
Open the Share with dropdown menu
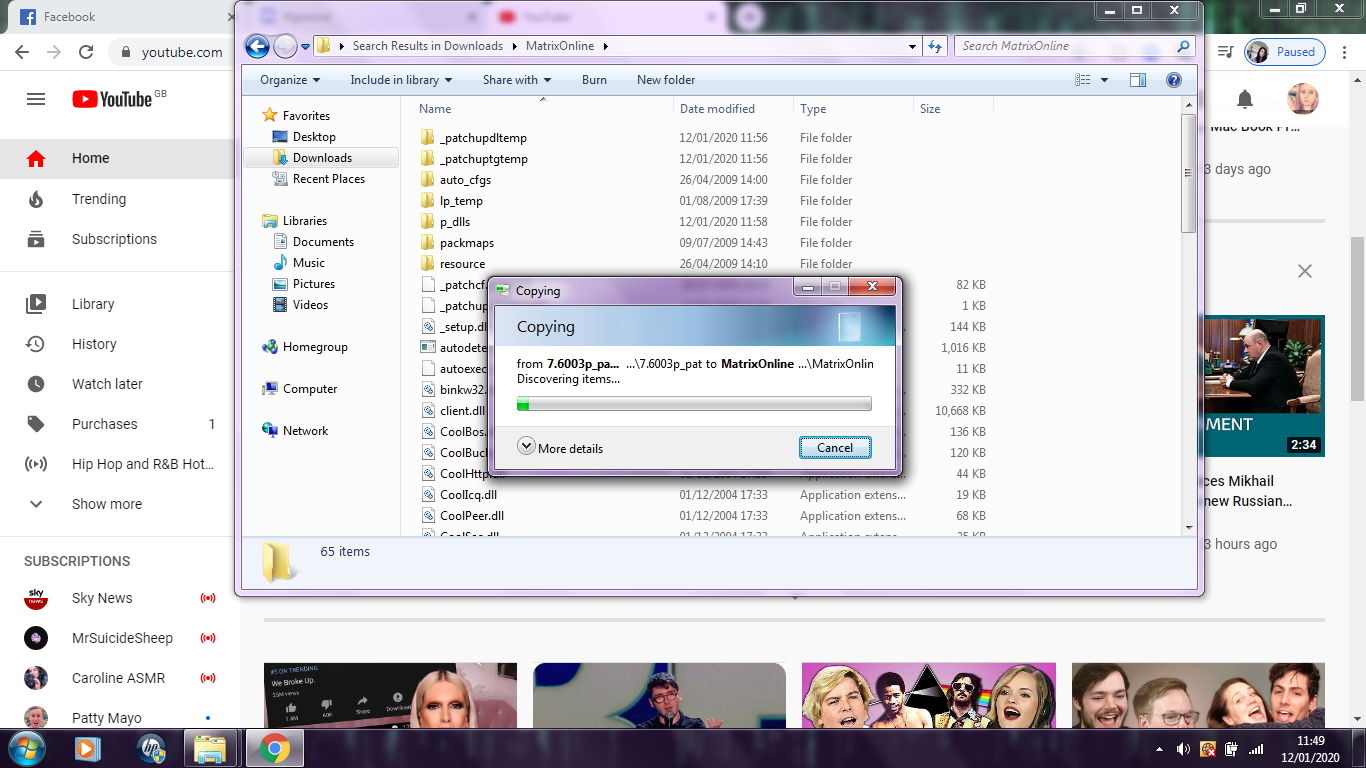(x=517, y=80)
